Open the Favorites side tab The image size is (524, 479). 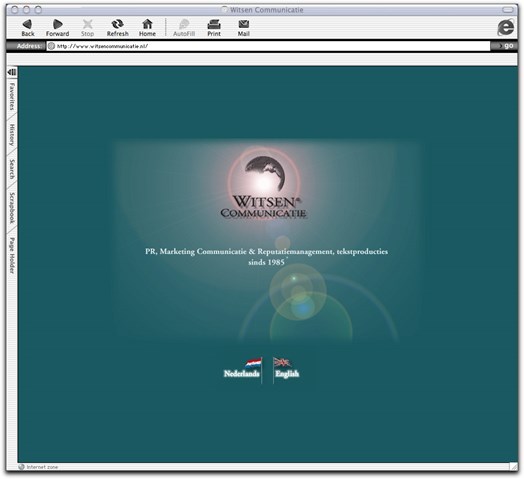12,96
